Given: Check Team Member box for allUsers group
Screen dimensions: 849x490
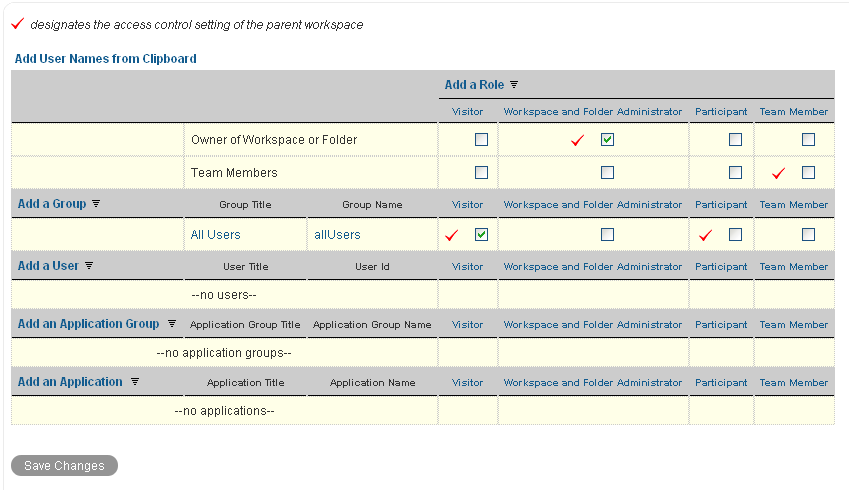Looking at the screenshot, I should [x=808, y=235].
